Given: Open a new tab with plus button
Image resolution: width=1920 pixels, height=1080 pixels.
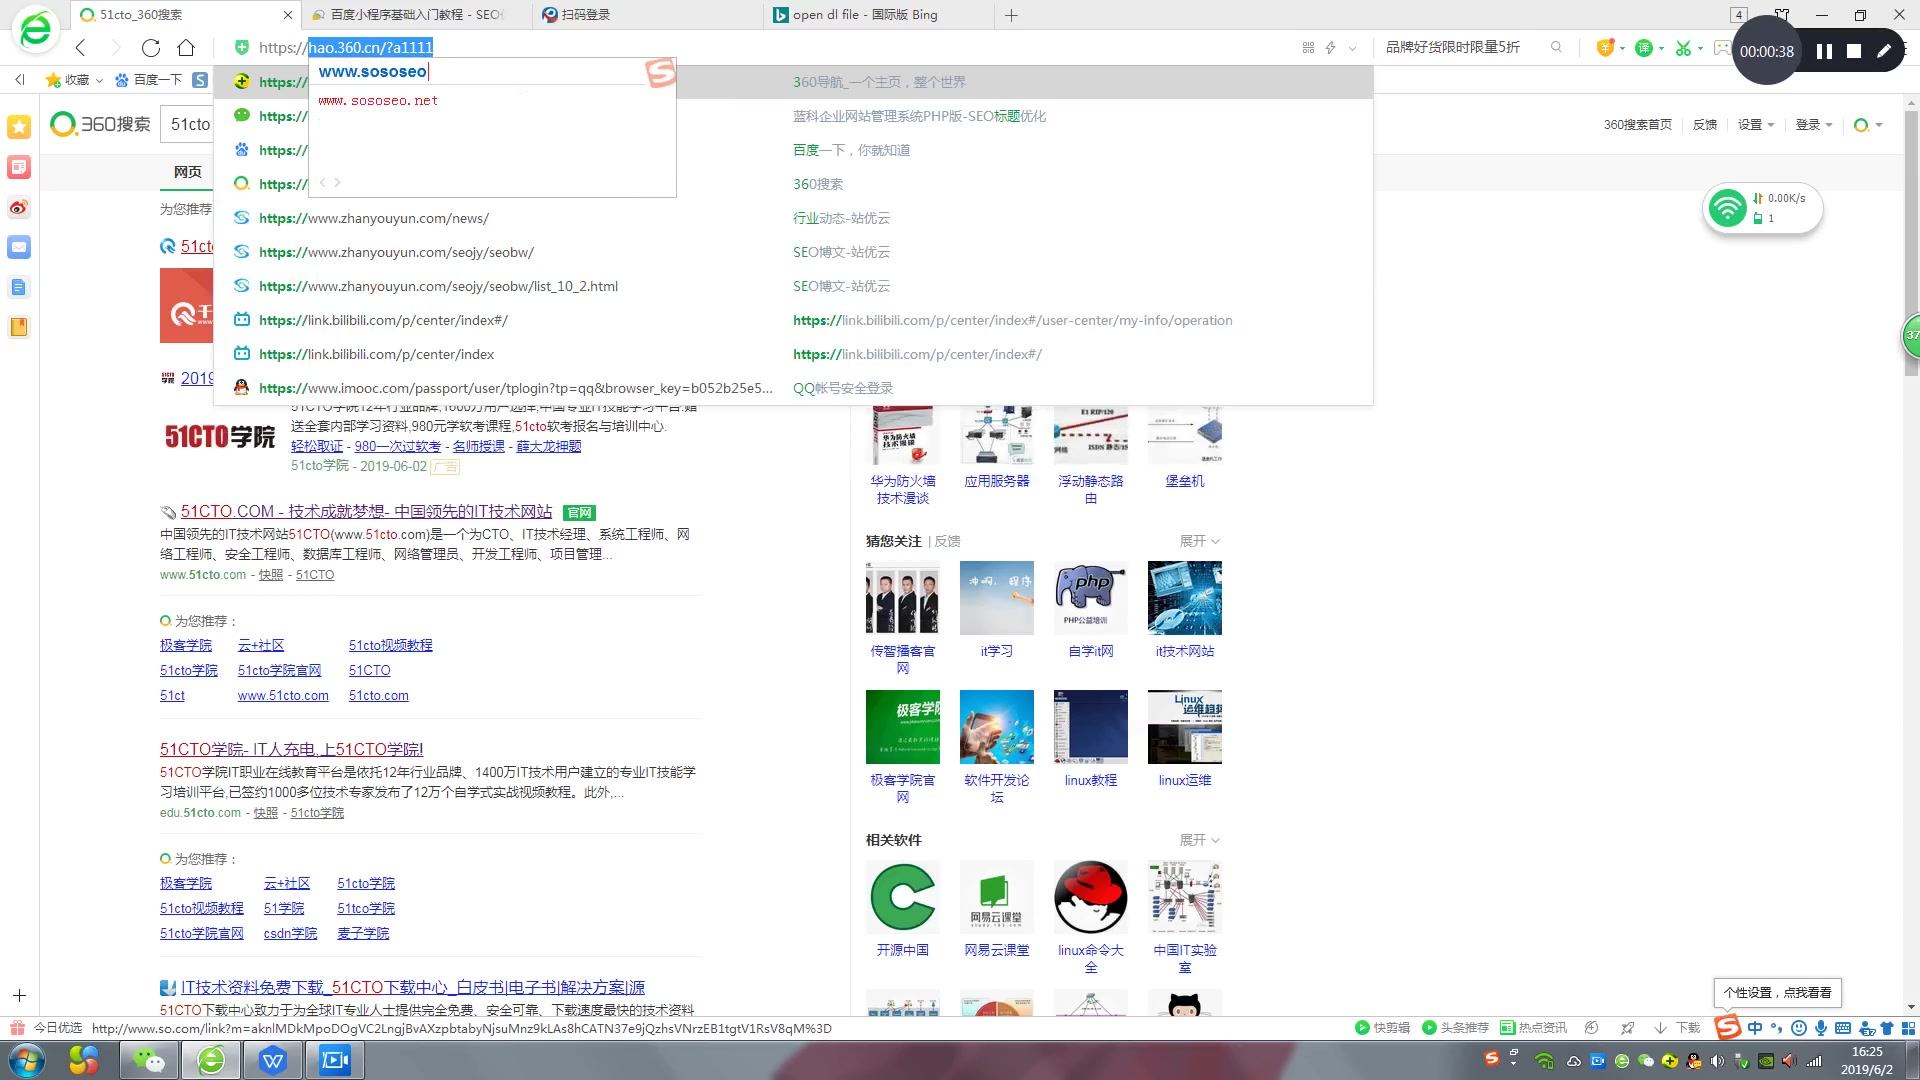Looking at the screenshot, I should click(1011, 15).
